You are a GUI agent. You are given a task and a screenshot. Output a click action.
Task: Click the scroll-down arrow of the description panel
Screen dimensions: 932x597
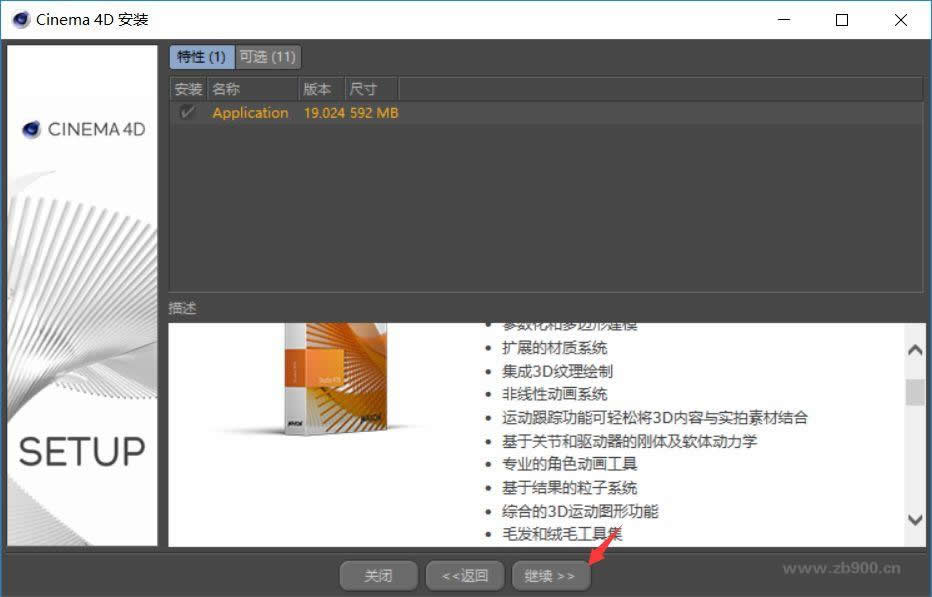(914, 519)
